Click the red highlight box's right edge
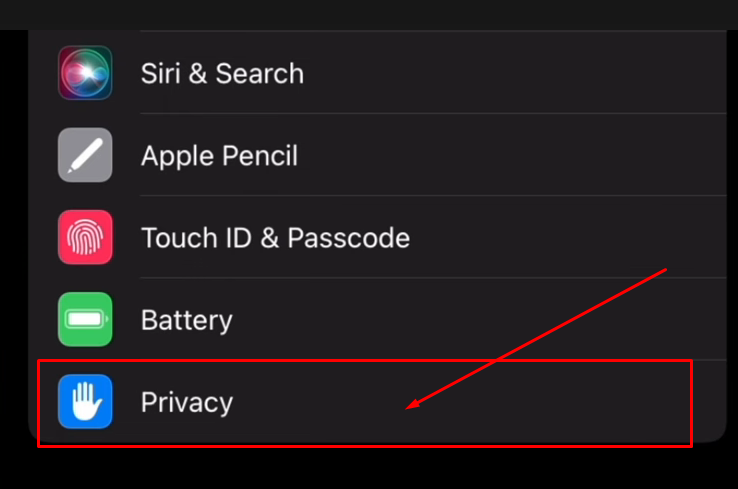The image size is (738, 489). pyautogui.click(x=691, y=403)
